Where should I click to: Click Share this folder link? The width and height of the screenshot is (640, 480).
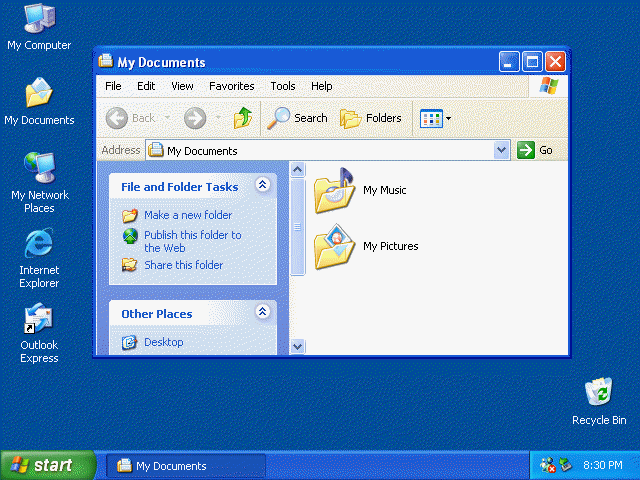183,265
